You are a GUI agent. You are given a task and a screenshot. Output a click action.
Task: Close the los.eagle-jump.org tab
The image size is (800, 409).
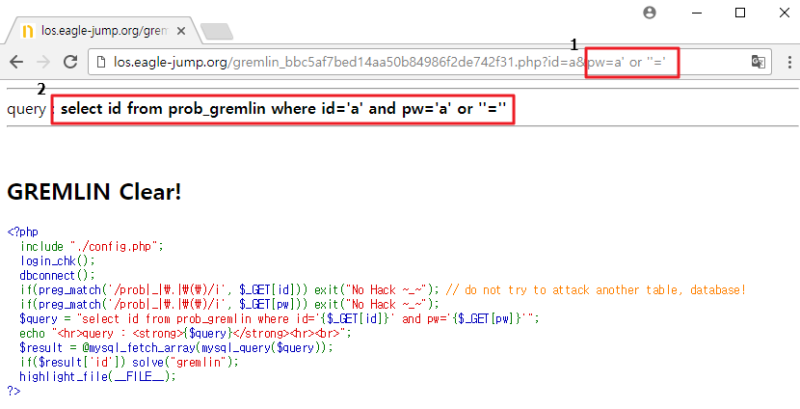pyautogui.click(x=181, y=31)
